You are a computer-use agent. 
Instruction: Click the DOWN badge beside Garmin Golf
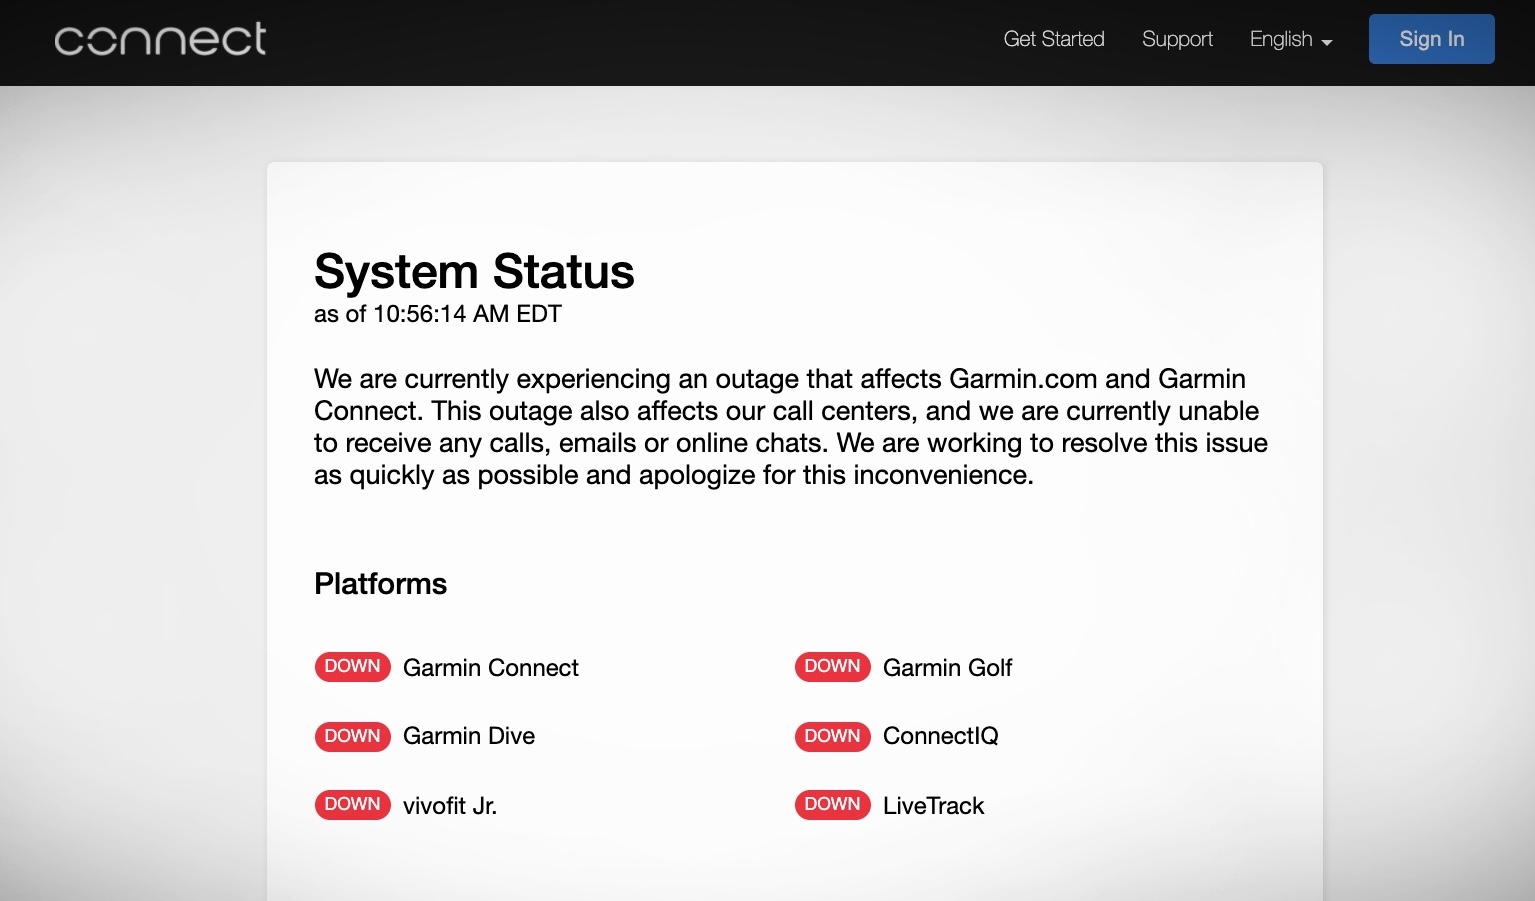(x=832, y=667)
